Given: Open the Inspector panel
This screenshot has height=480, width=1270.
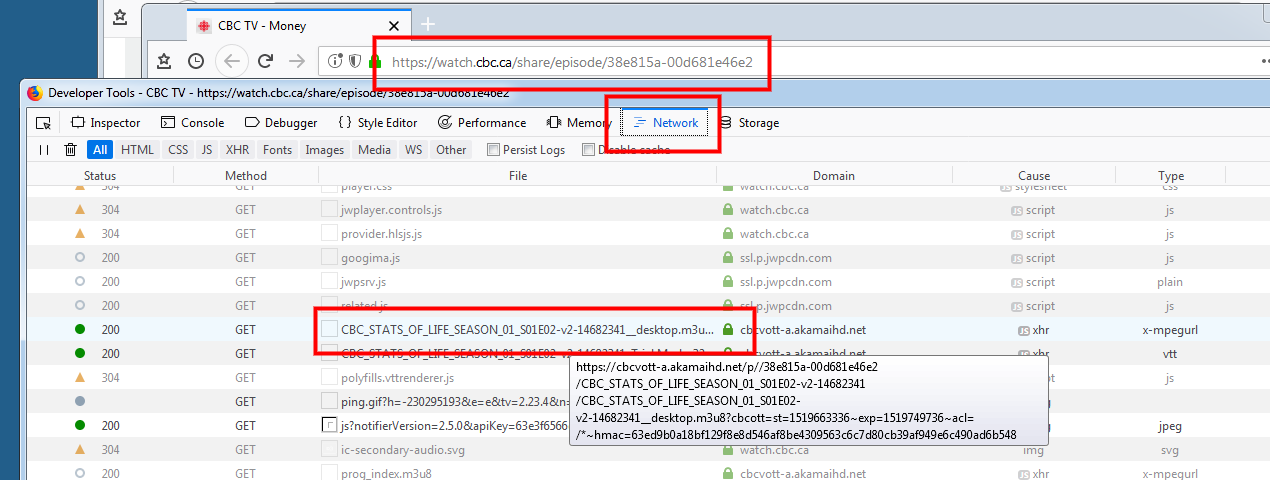Looking at the screenshot, I should (x=106, y=123).
